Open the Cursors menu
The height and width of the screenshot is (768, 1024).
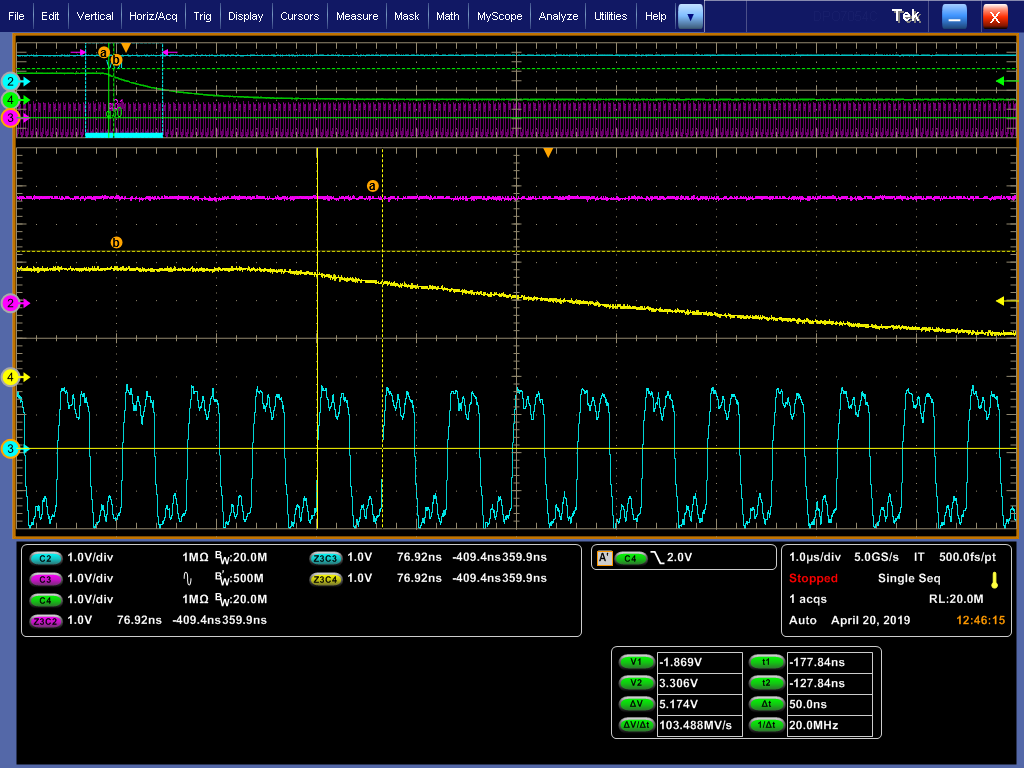tap(299, 16)
